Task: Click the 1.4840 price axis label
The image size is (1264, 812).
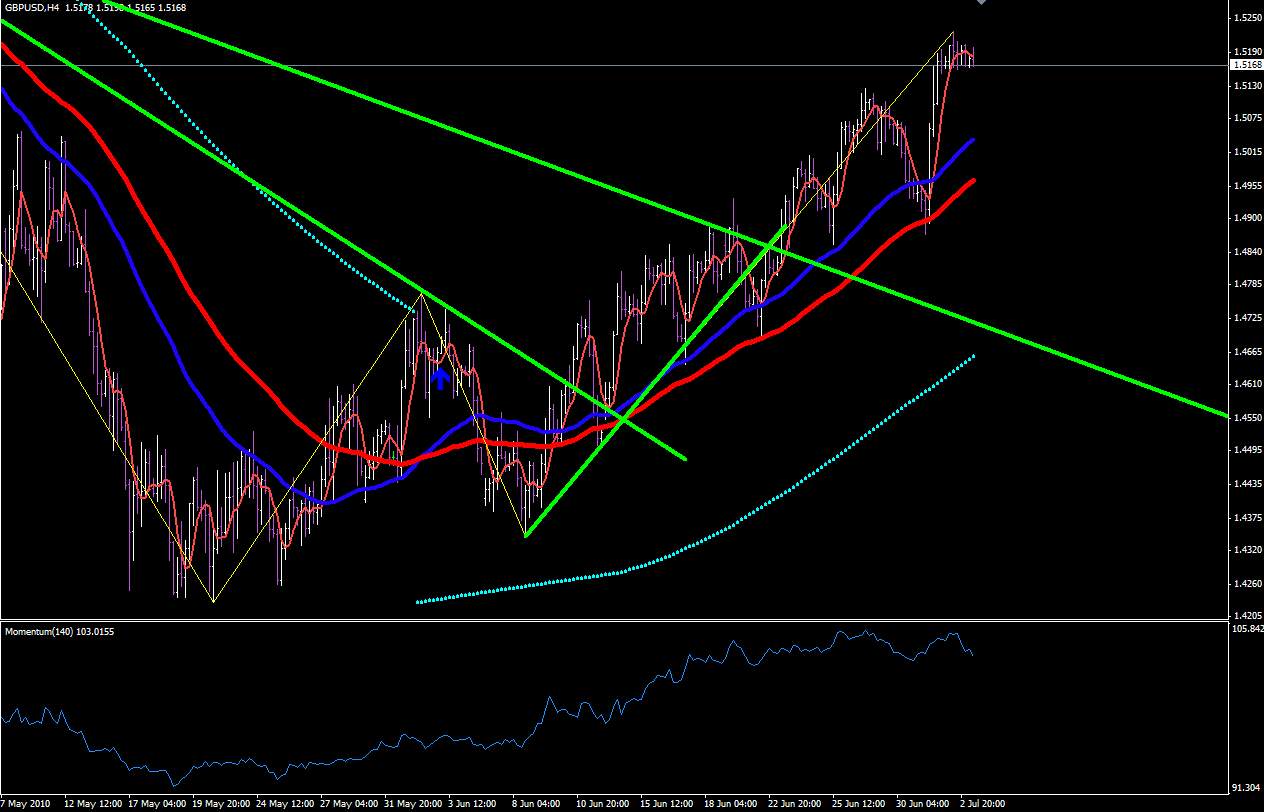Action: point(1247,252)
